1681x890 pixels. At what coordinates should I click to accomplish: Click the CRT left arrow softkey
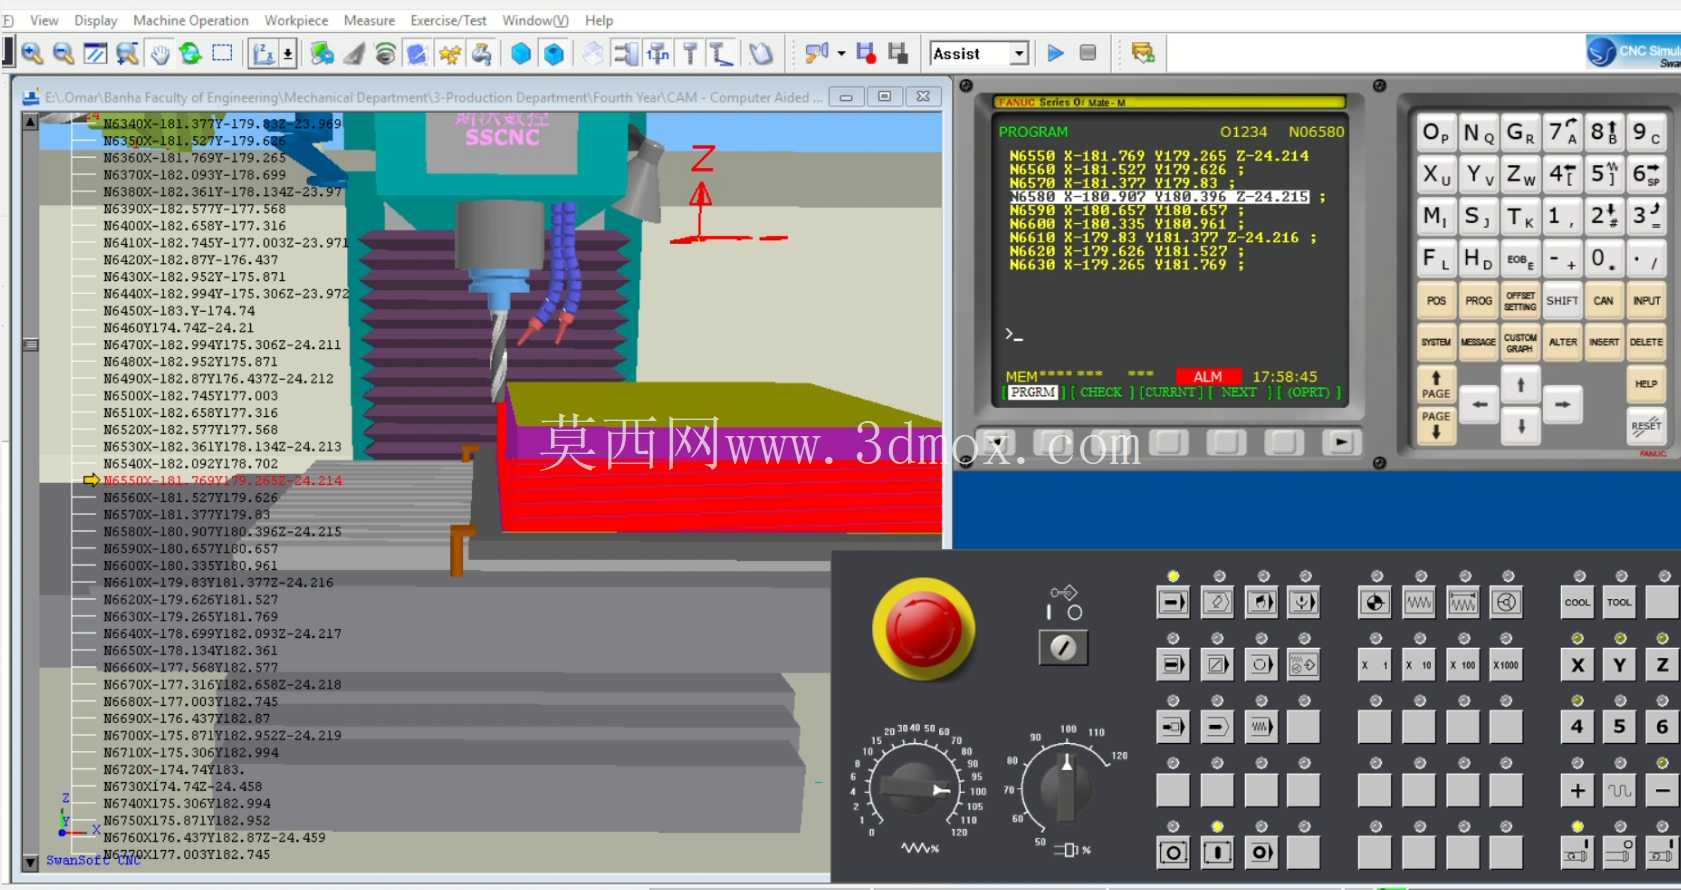point(996,442)
